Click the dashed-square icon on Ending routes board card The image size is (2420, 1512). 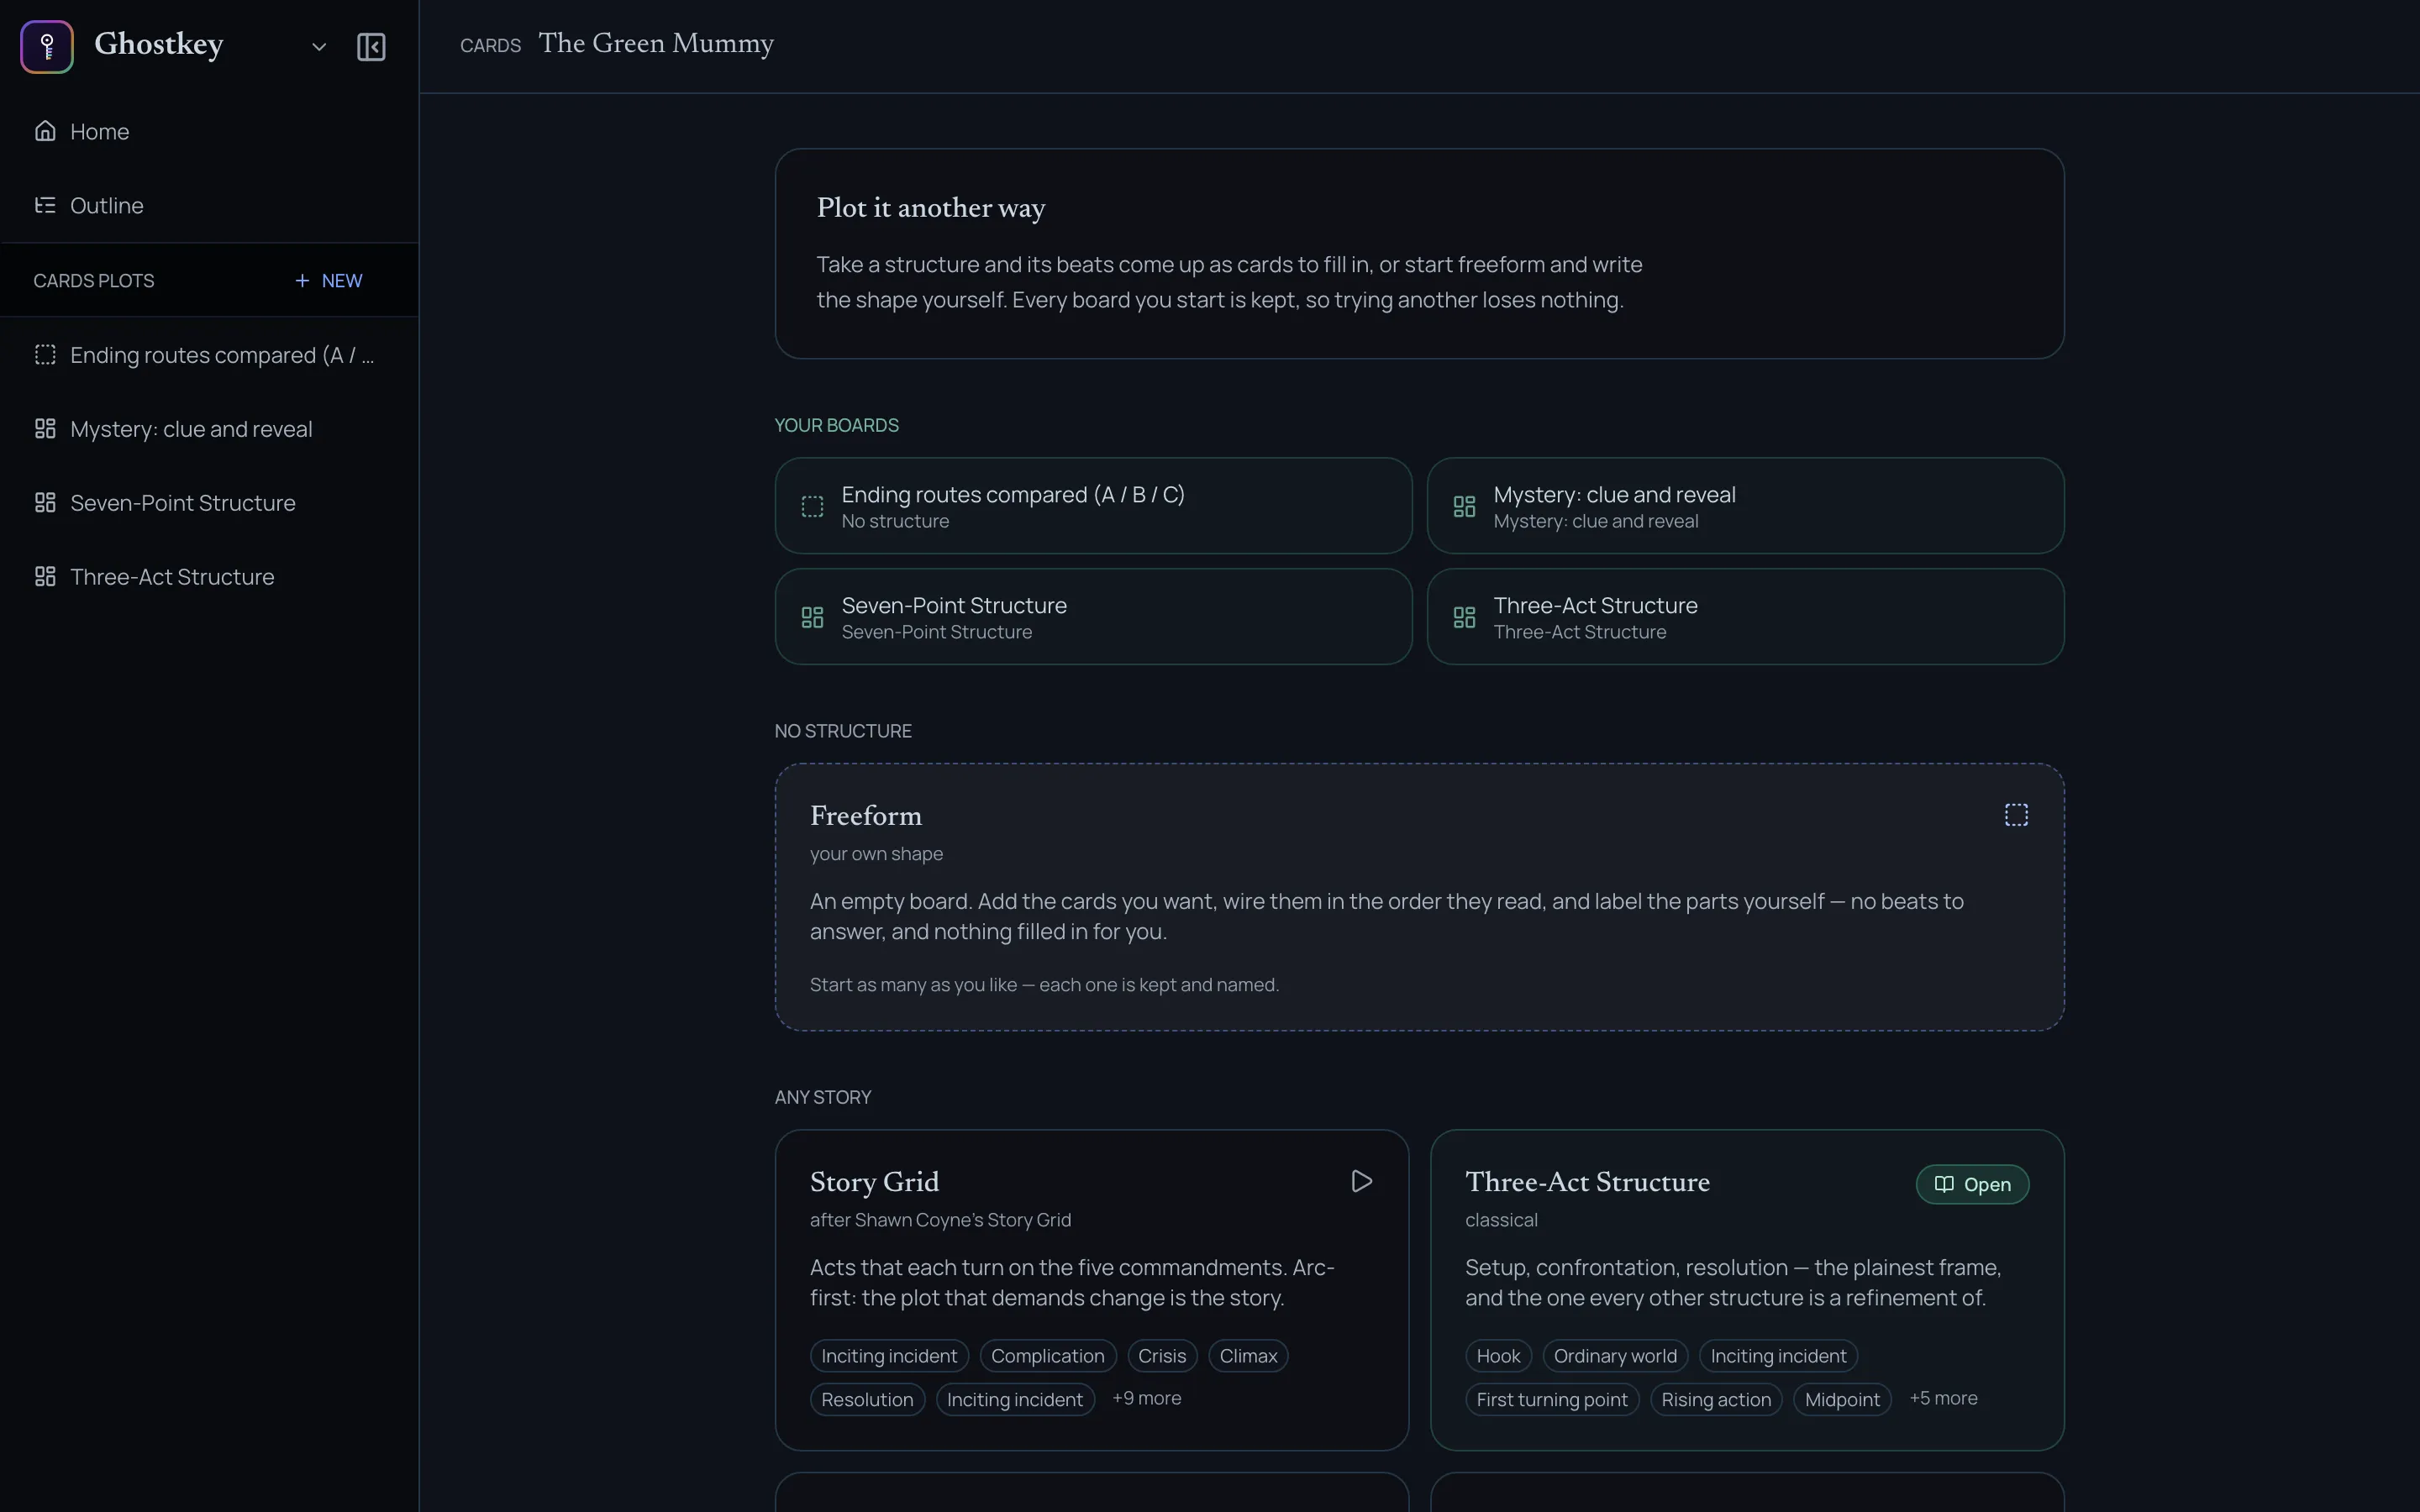point(813,507)
